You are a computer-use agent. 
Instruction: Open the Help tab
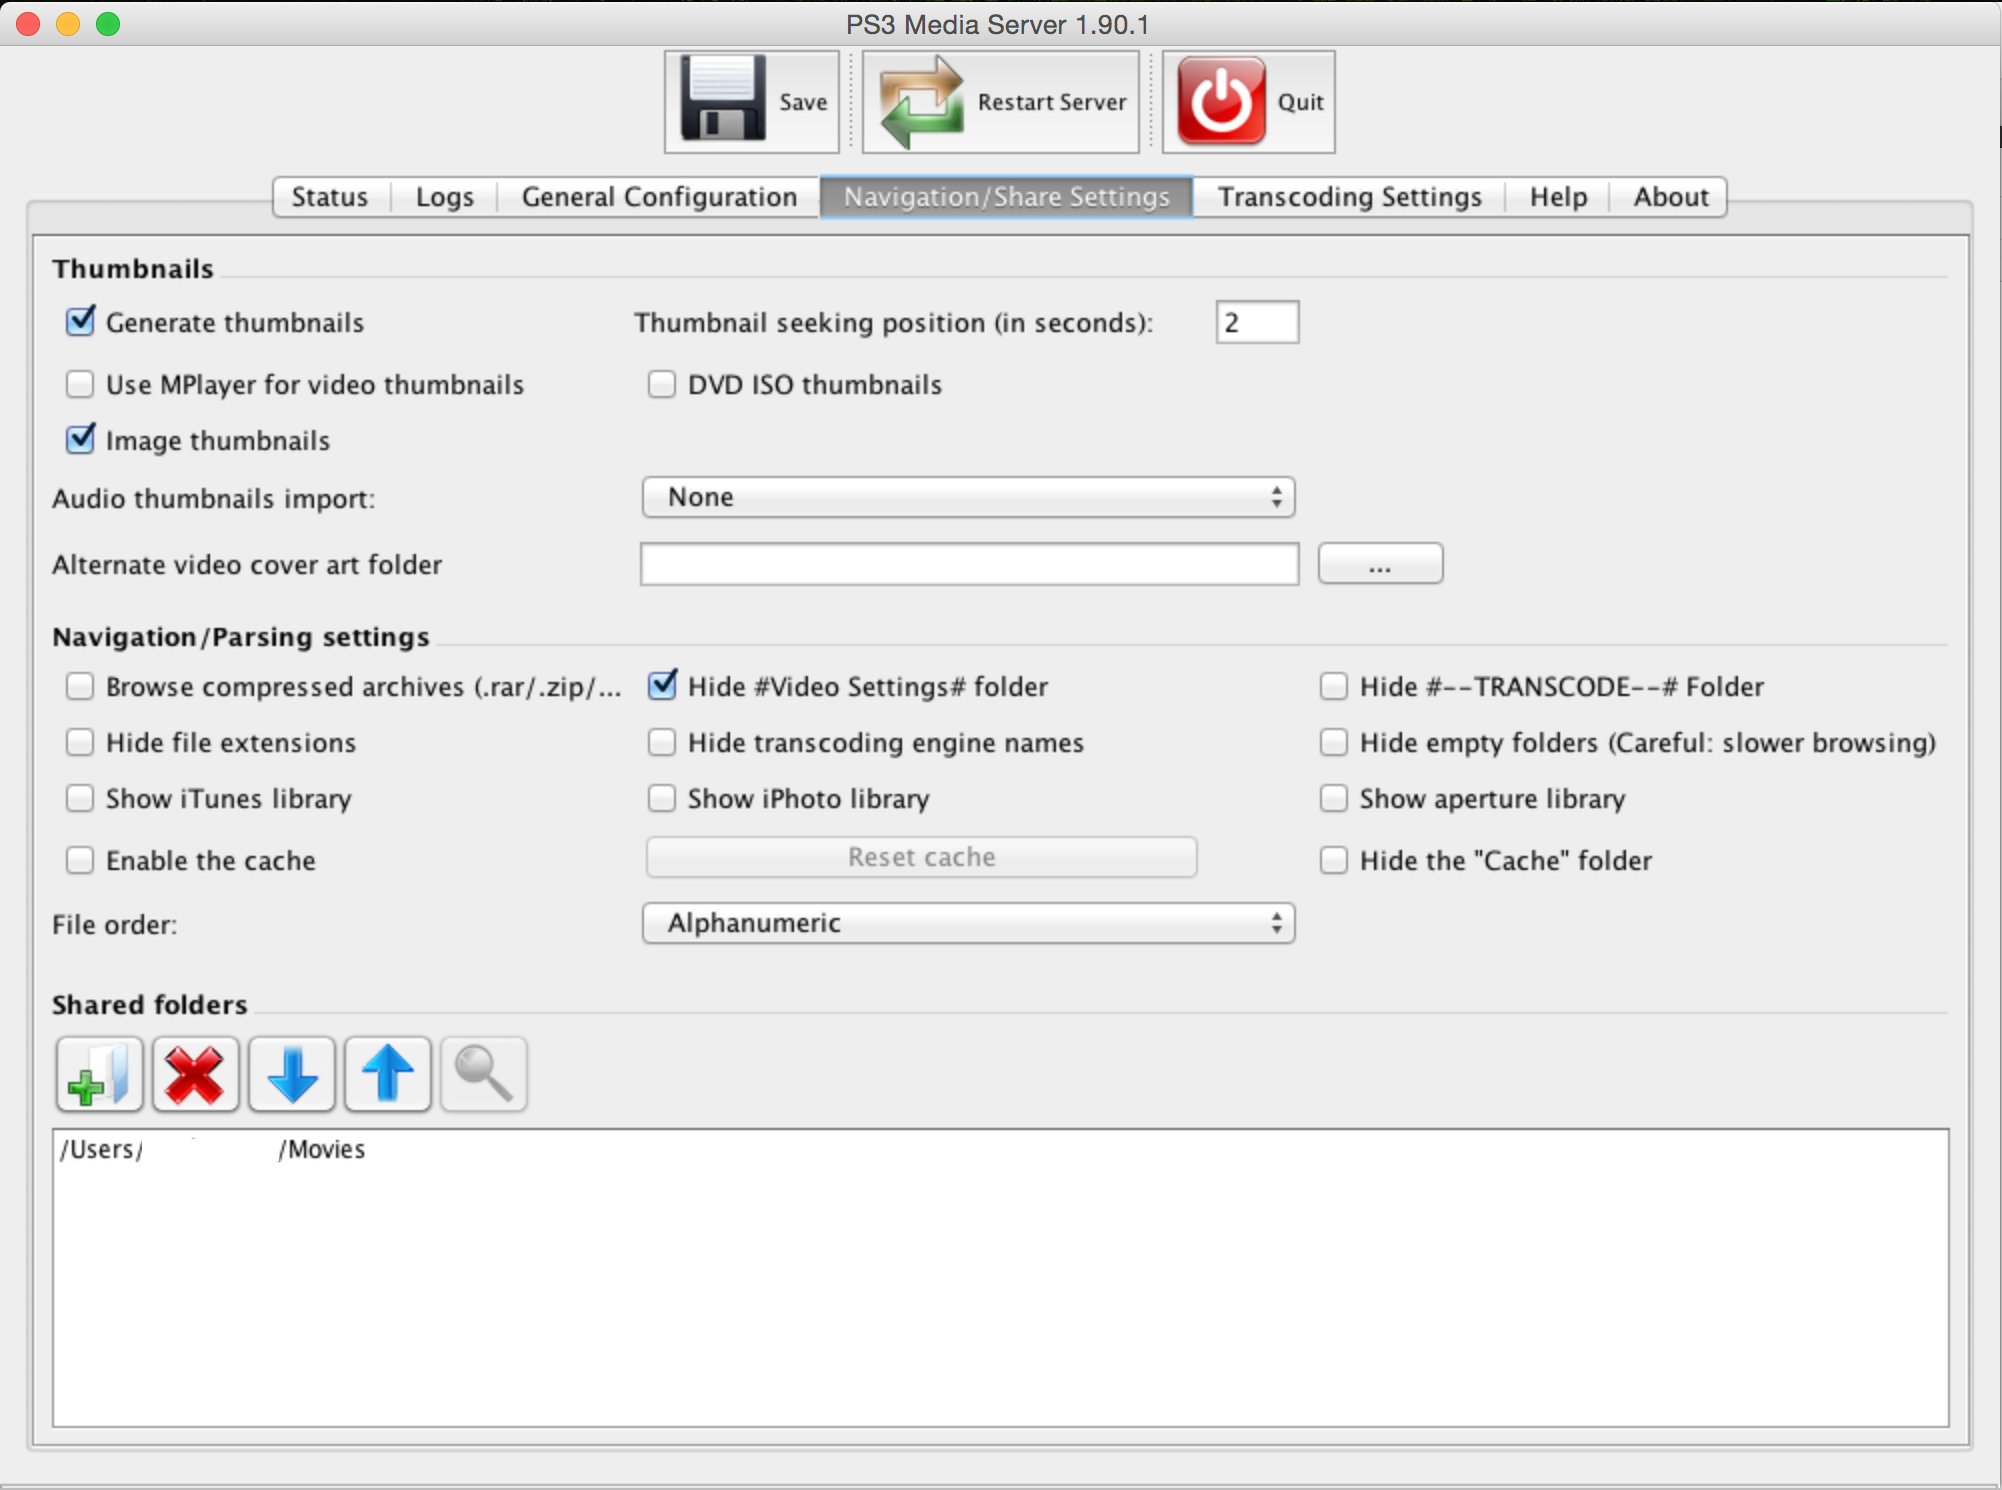pyautogui.click(x=1558, y=197)
